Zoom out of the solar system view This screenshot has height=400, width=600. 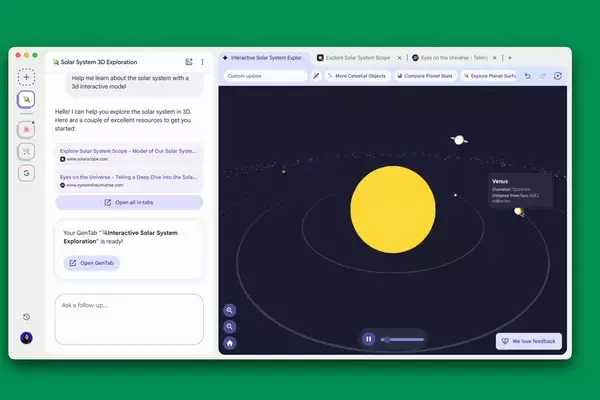click(x=230, y=327)
